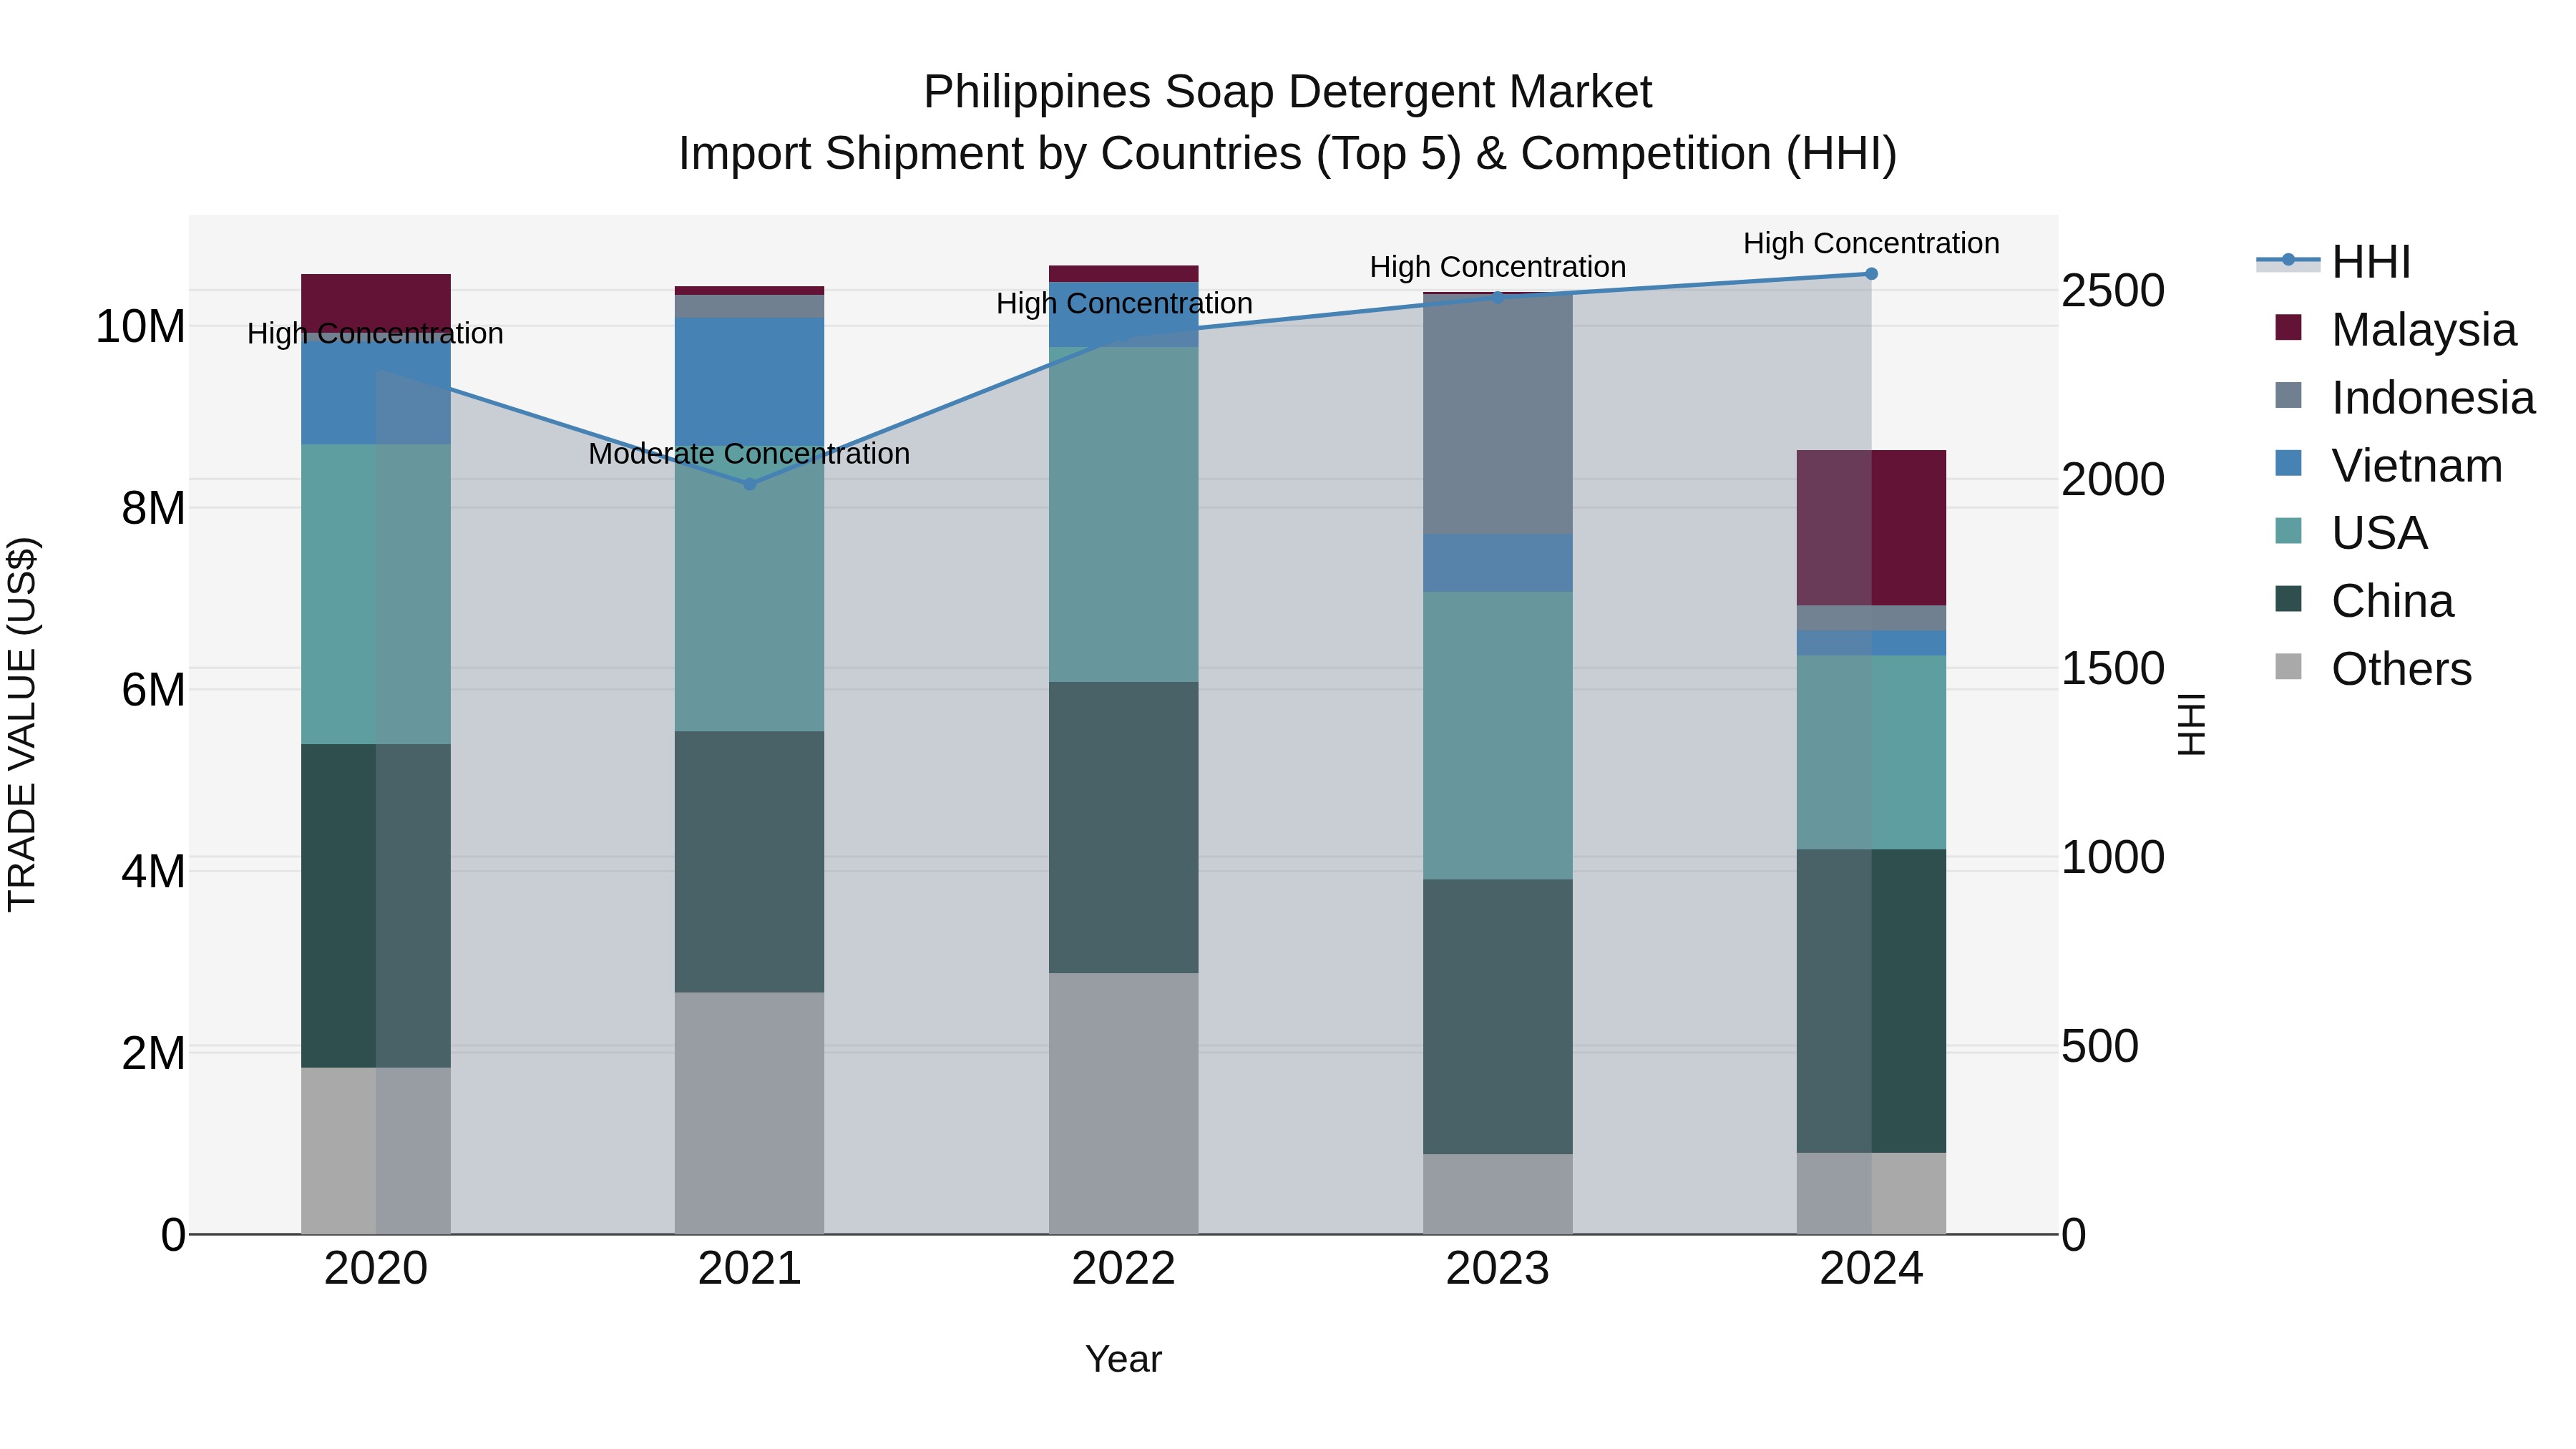Toggle the Indonesia legend entry

tap(2404, 397)
